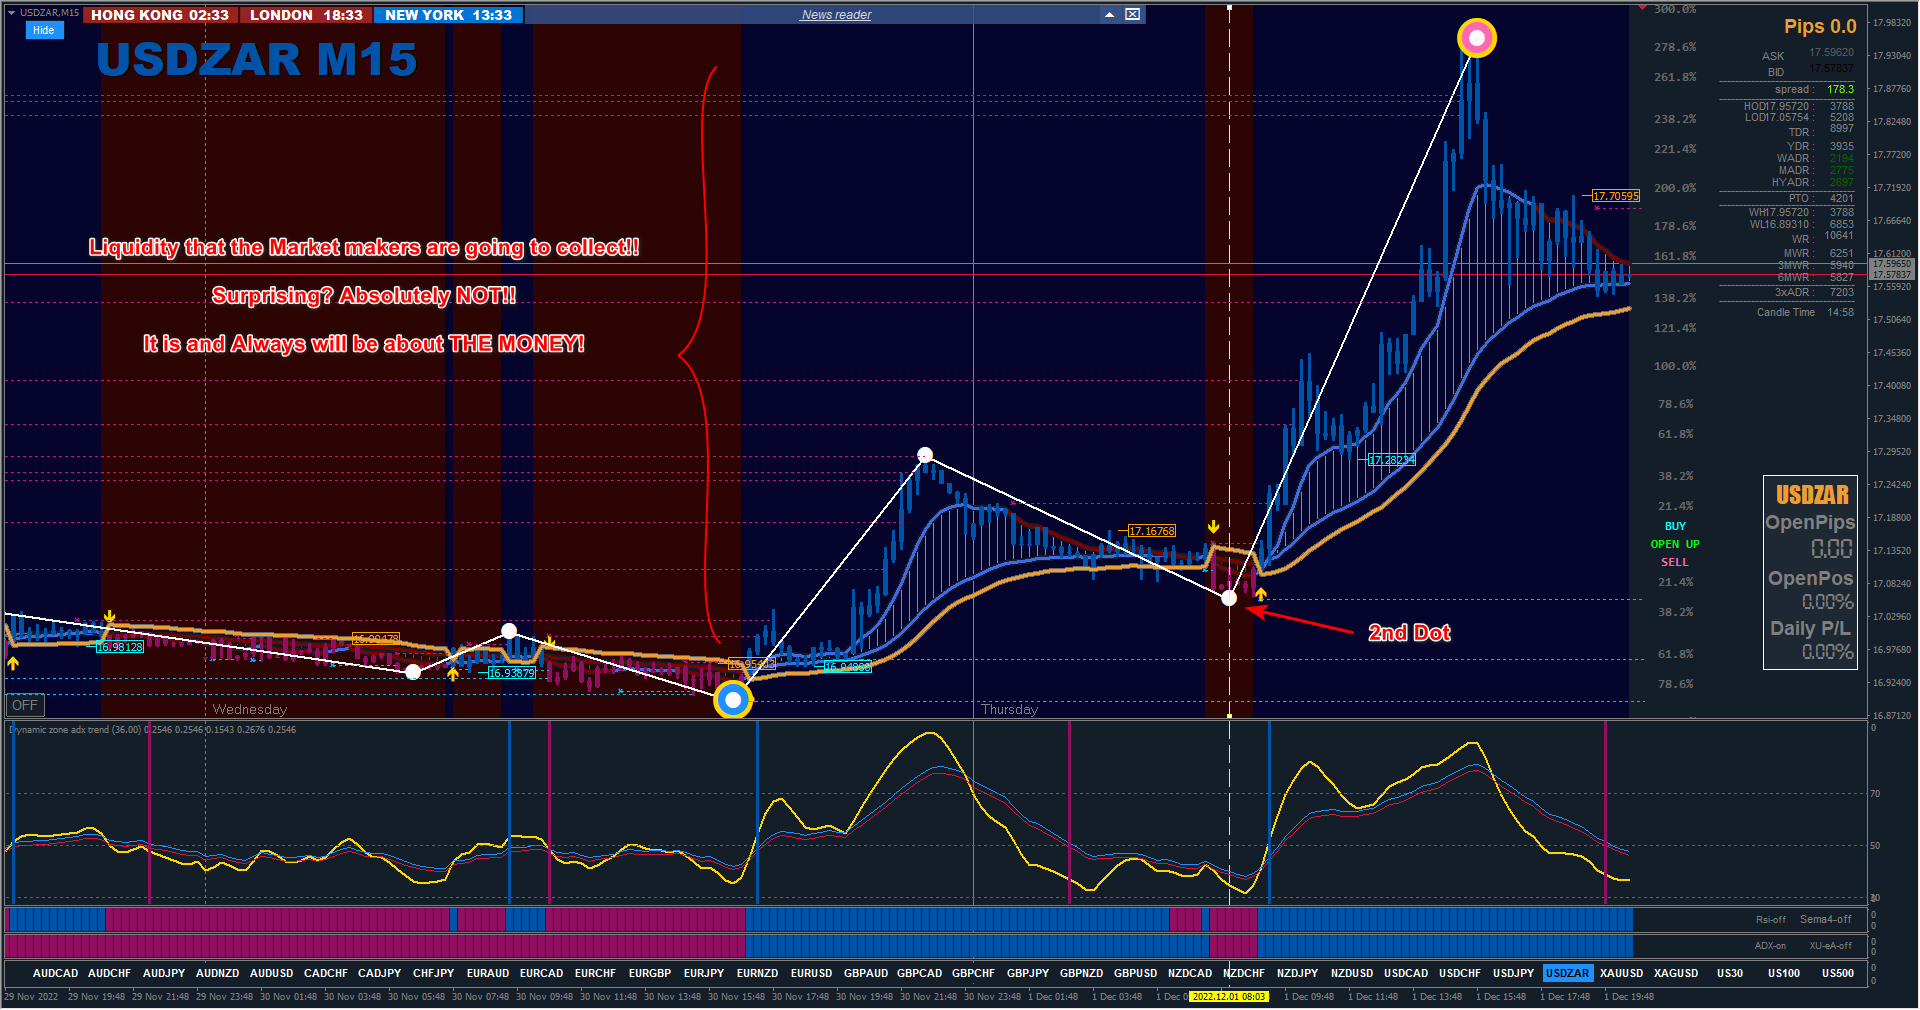Screen dimensions: 1920x1010
Task: Switch chart to AUDCHF symbol
Action: click(x=109, y=973)
